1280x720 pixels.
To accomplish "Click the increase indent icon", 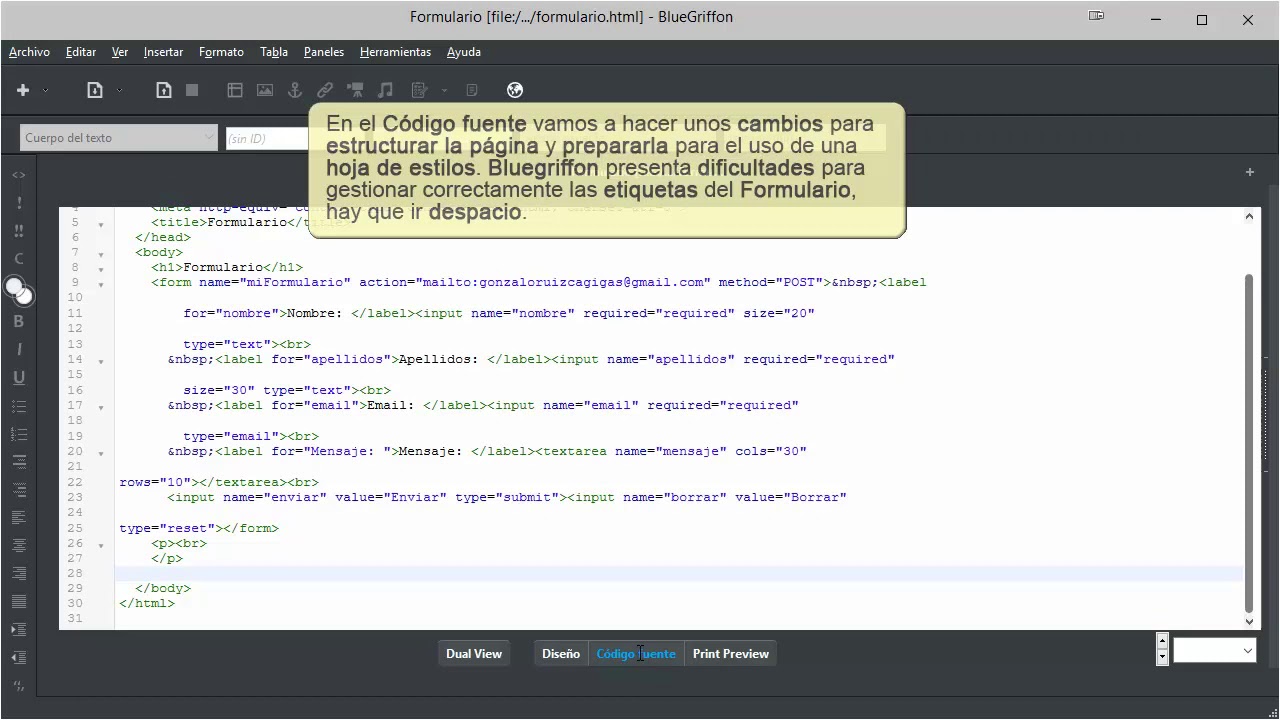I will tap(18, 629).
